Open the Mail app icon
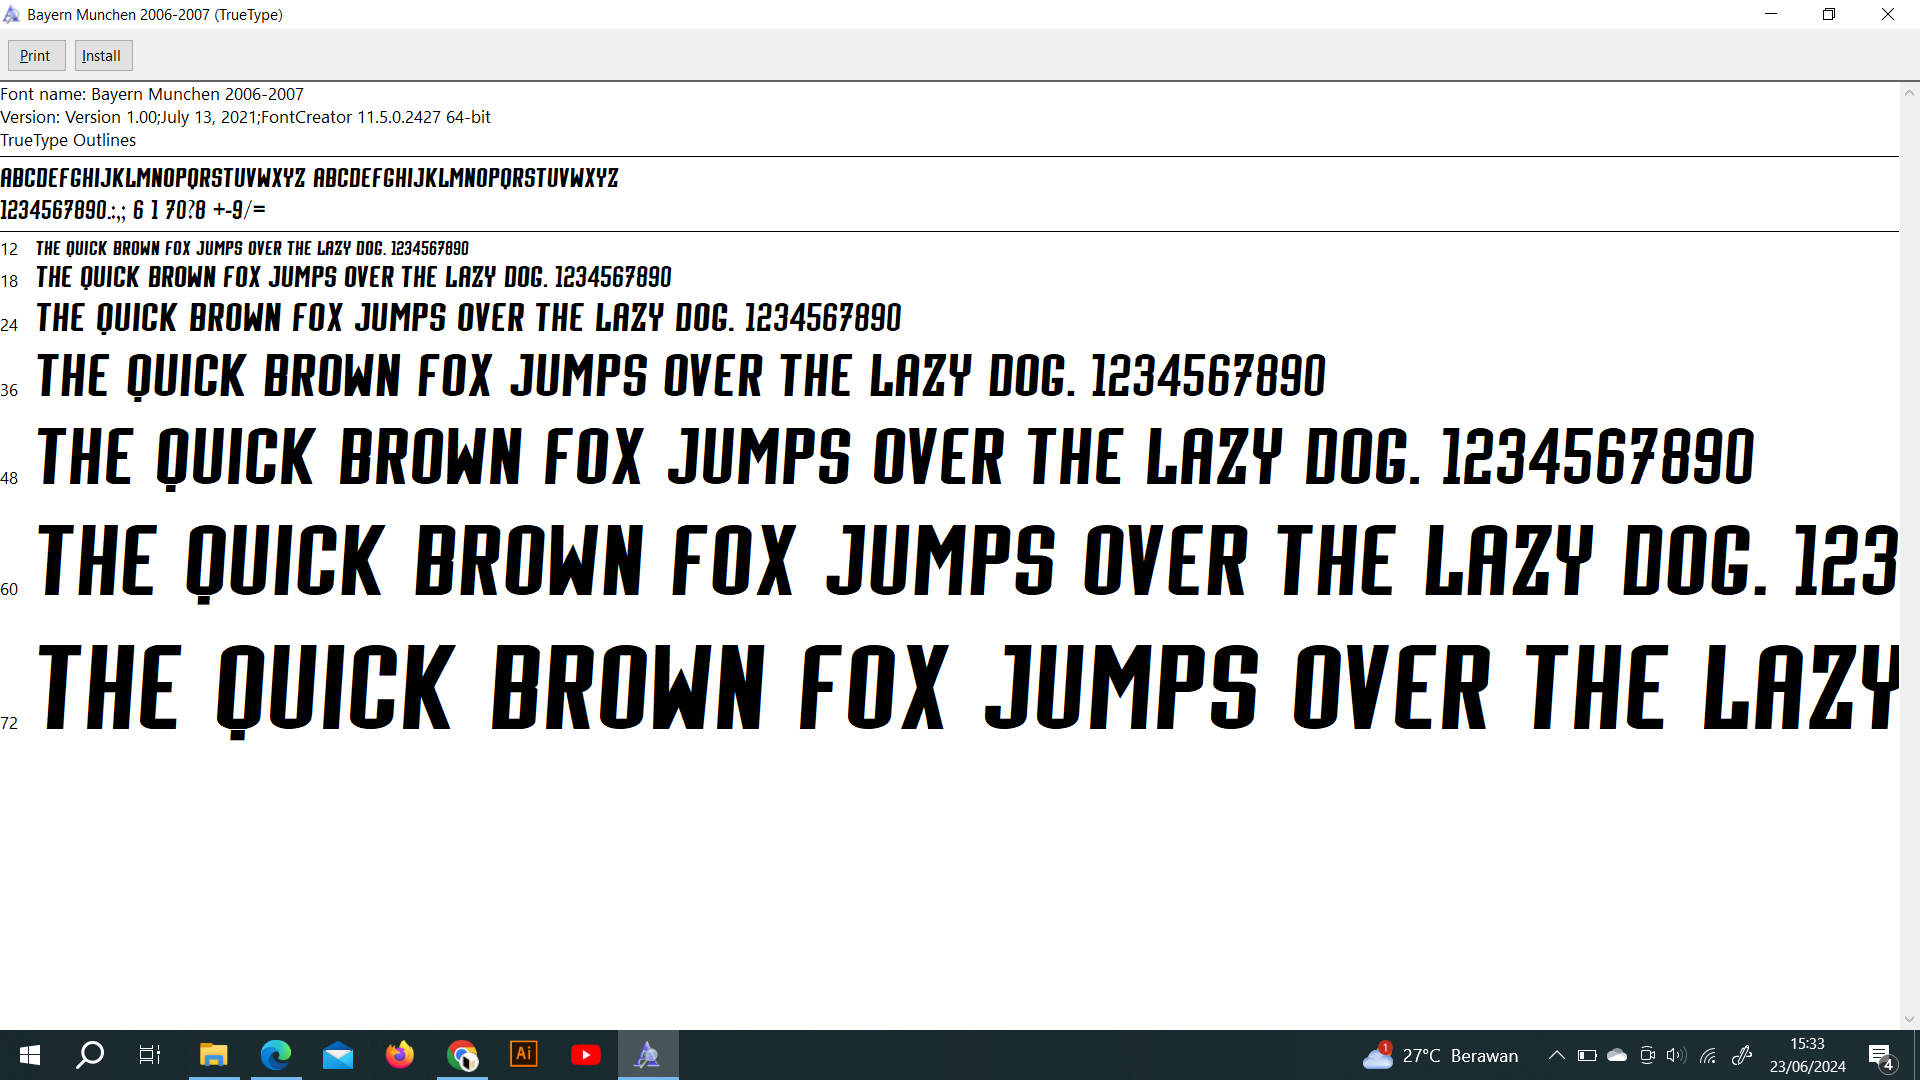 coord(338,1055)
